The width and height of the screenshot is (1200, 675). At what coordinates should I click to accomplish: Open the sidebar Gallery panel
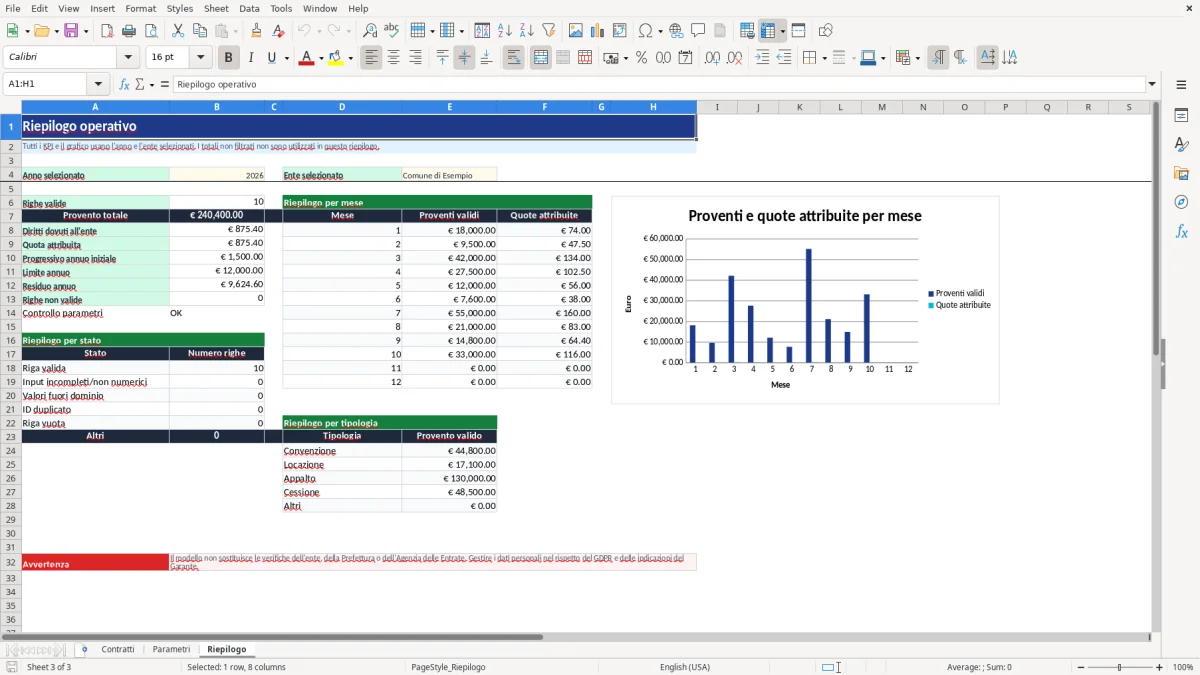[1181, 173]
